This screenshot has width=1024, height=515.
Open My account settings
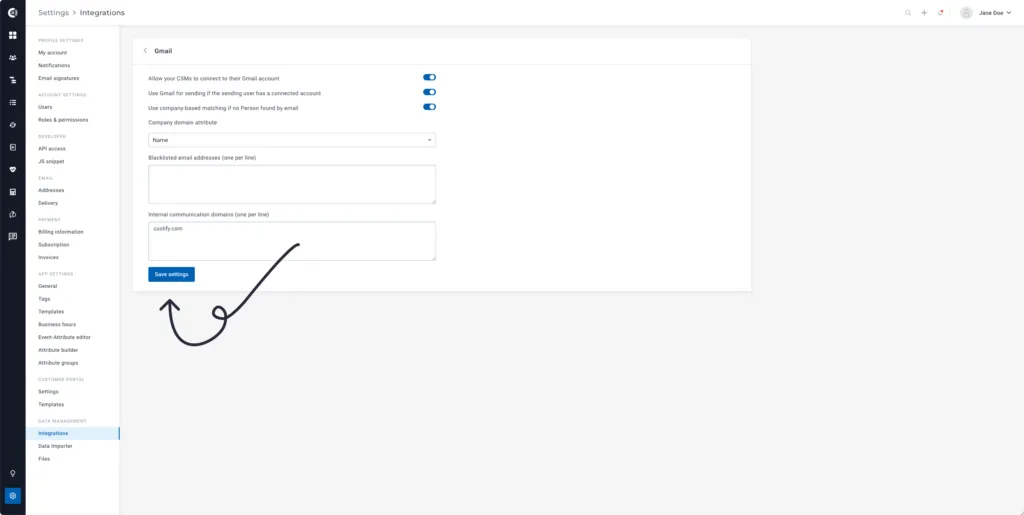coord(52,53)
